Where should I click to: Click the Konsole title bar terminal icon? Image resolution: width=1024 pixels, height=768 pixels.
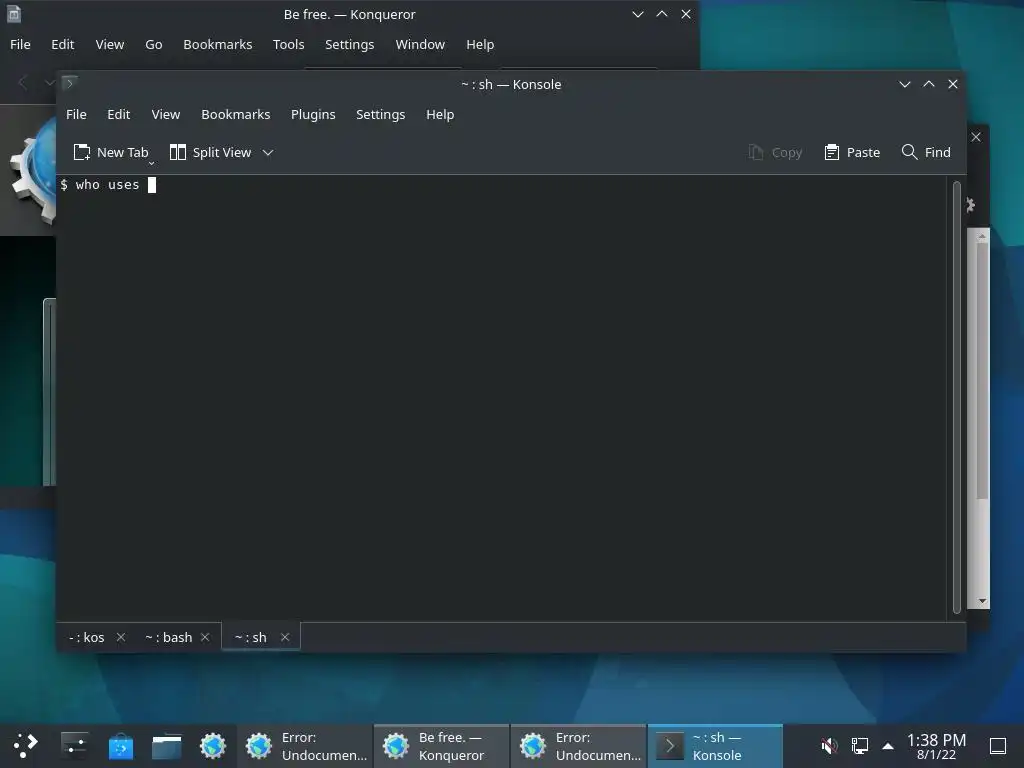(x=70, y=83)
